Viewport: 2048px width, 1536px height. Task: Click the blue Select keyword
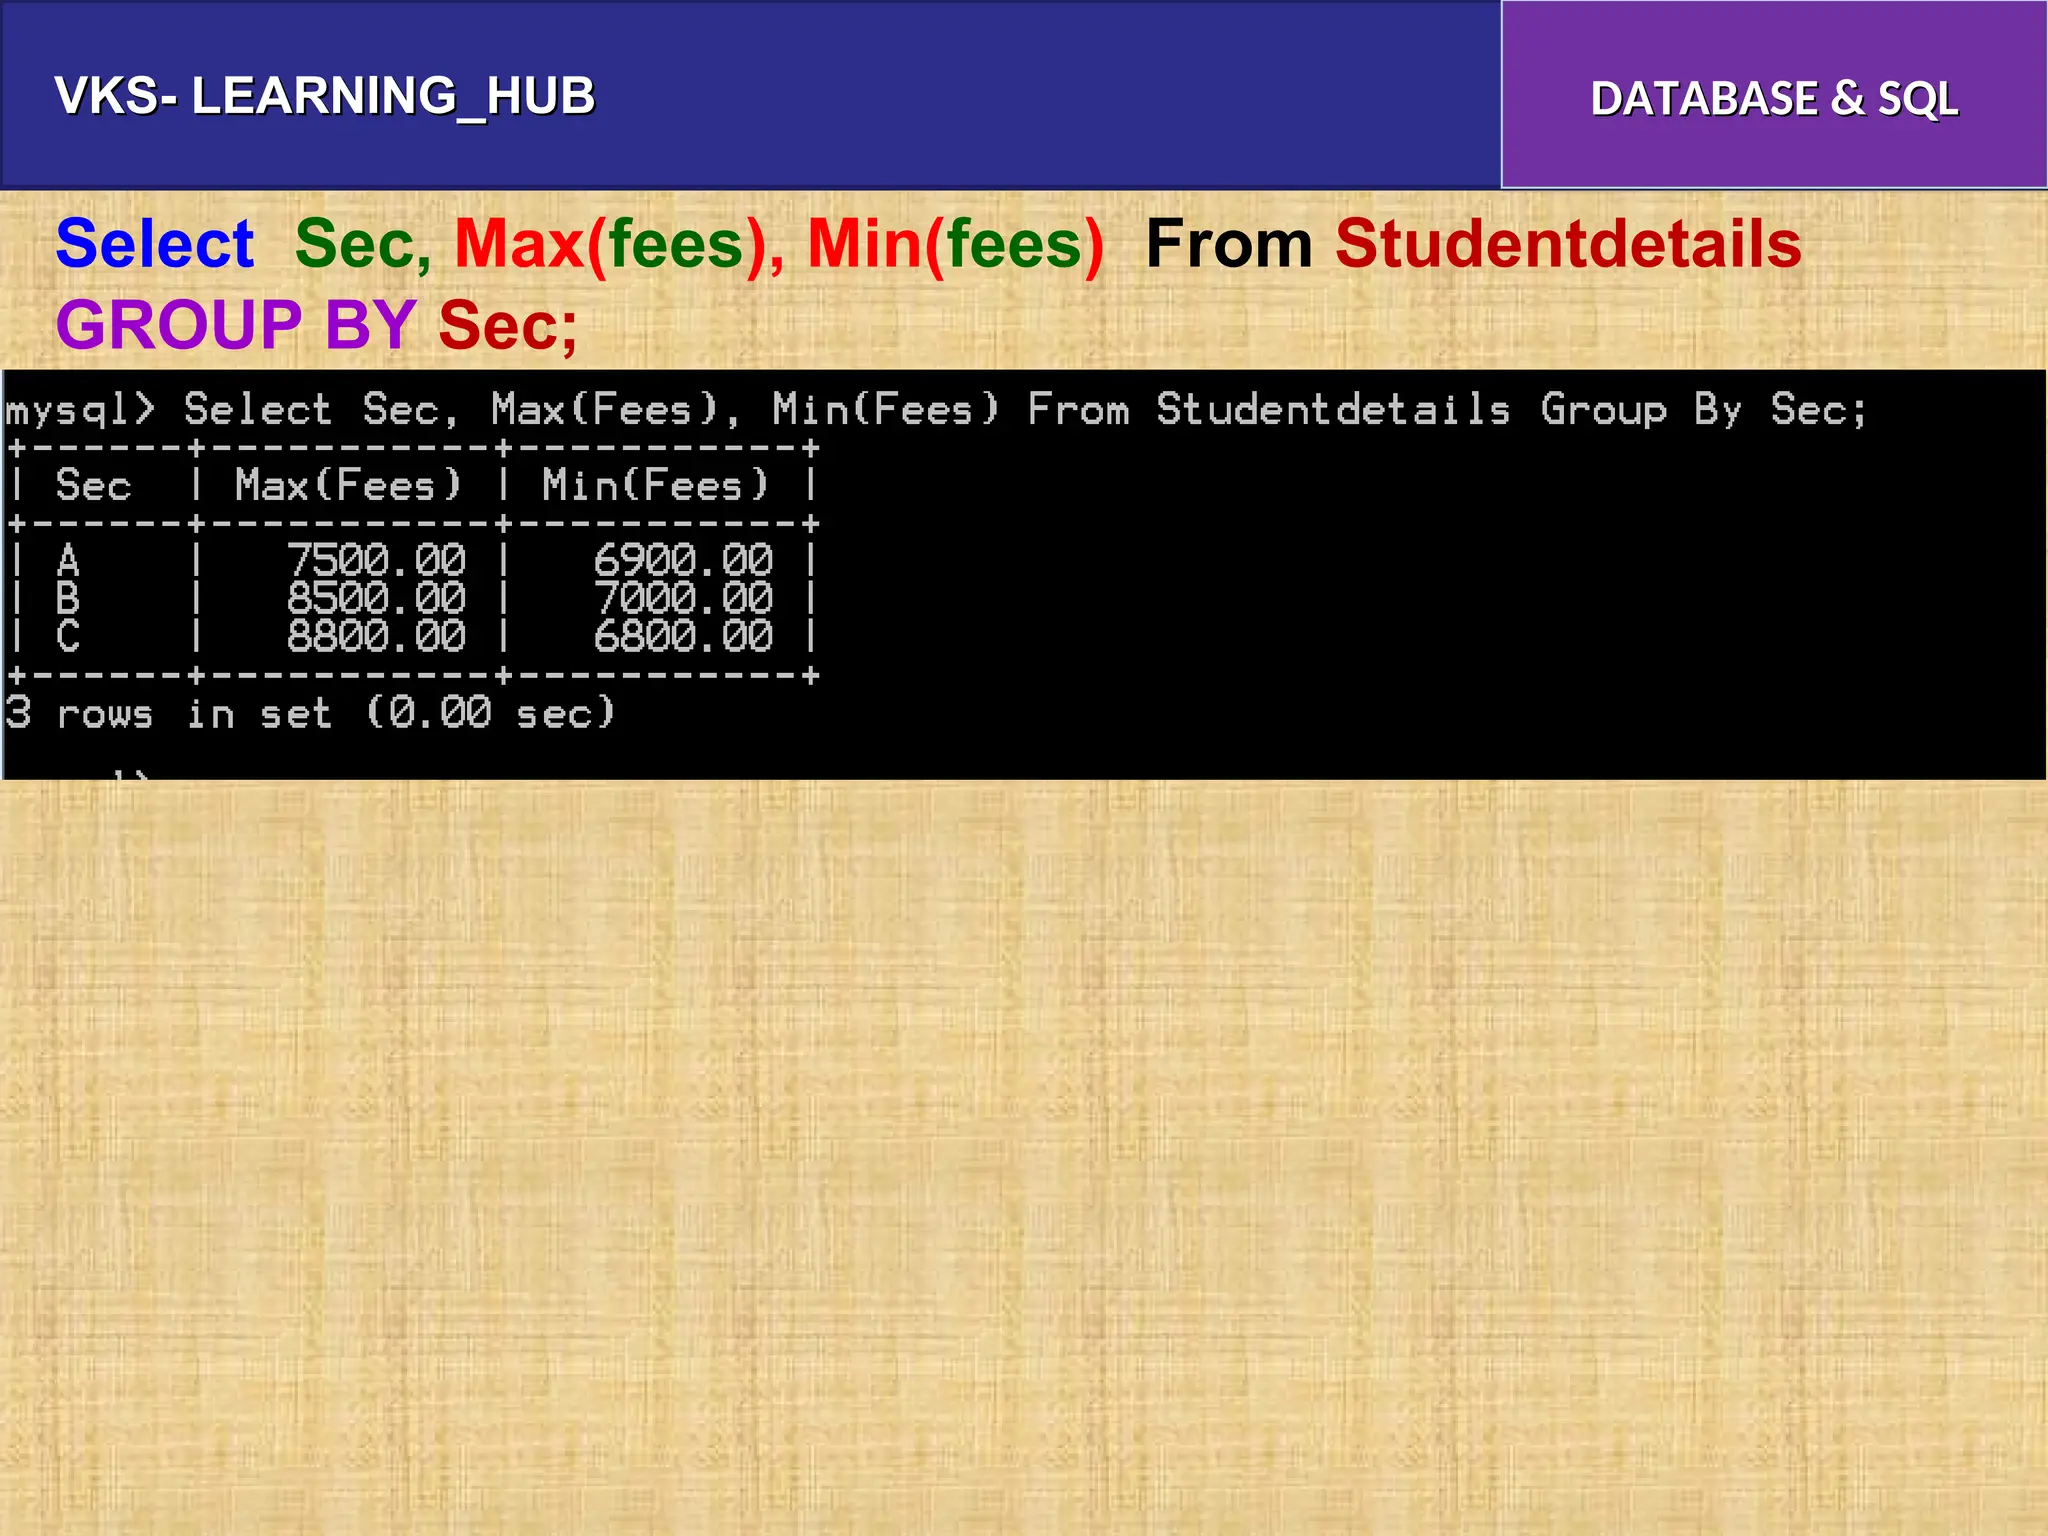155,244
